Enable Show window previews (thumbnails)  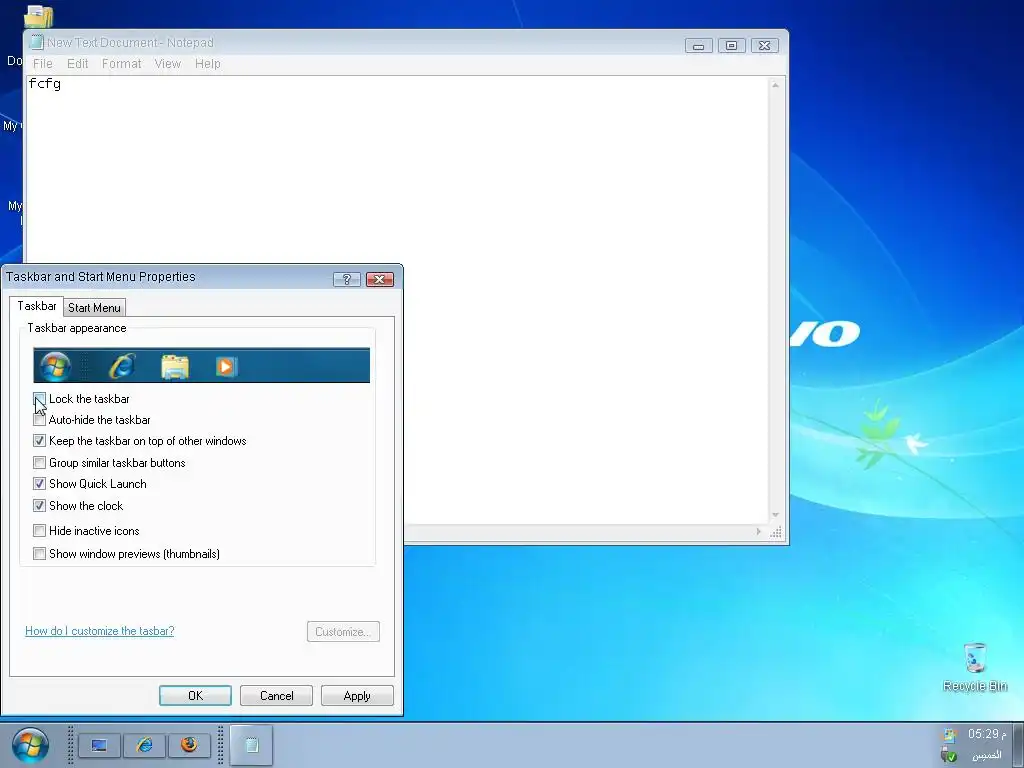[39, 554]
